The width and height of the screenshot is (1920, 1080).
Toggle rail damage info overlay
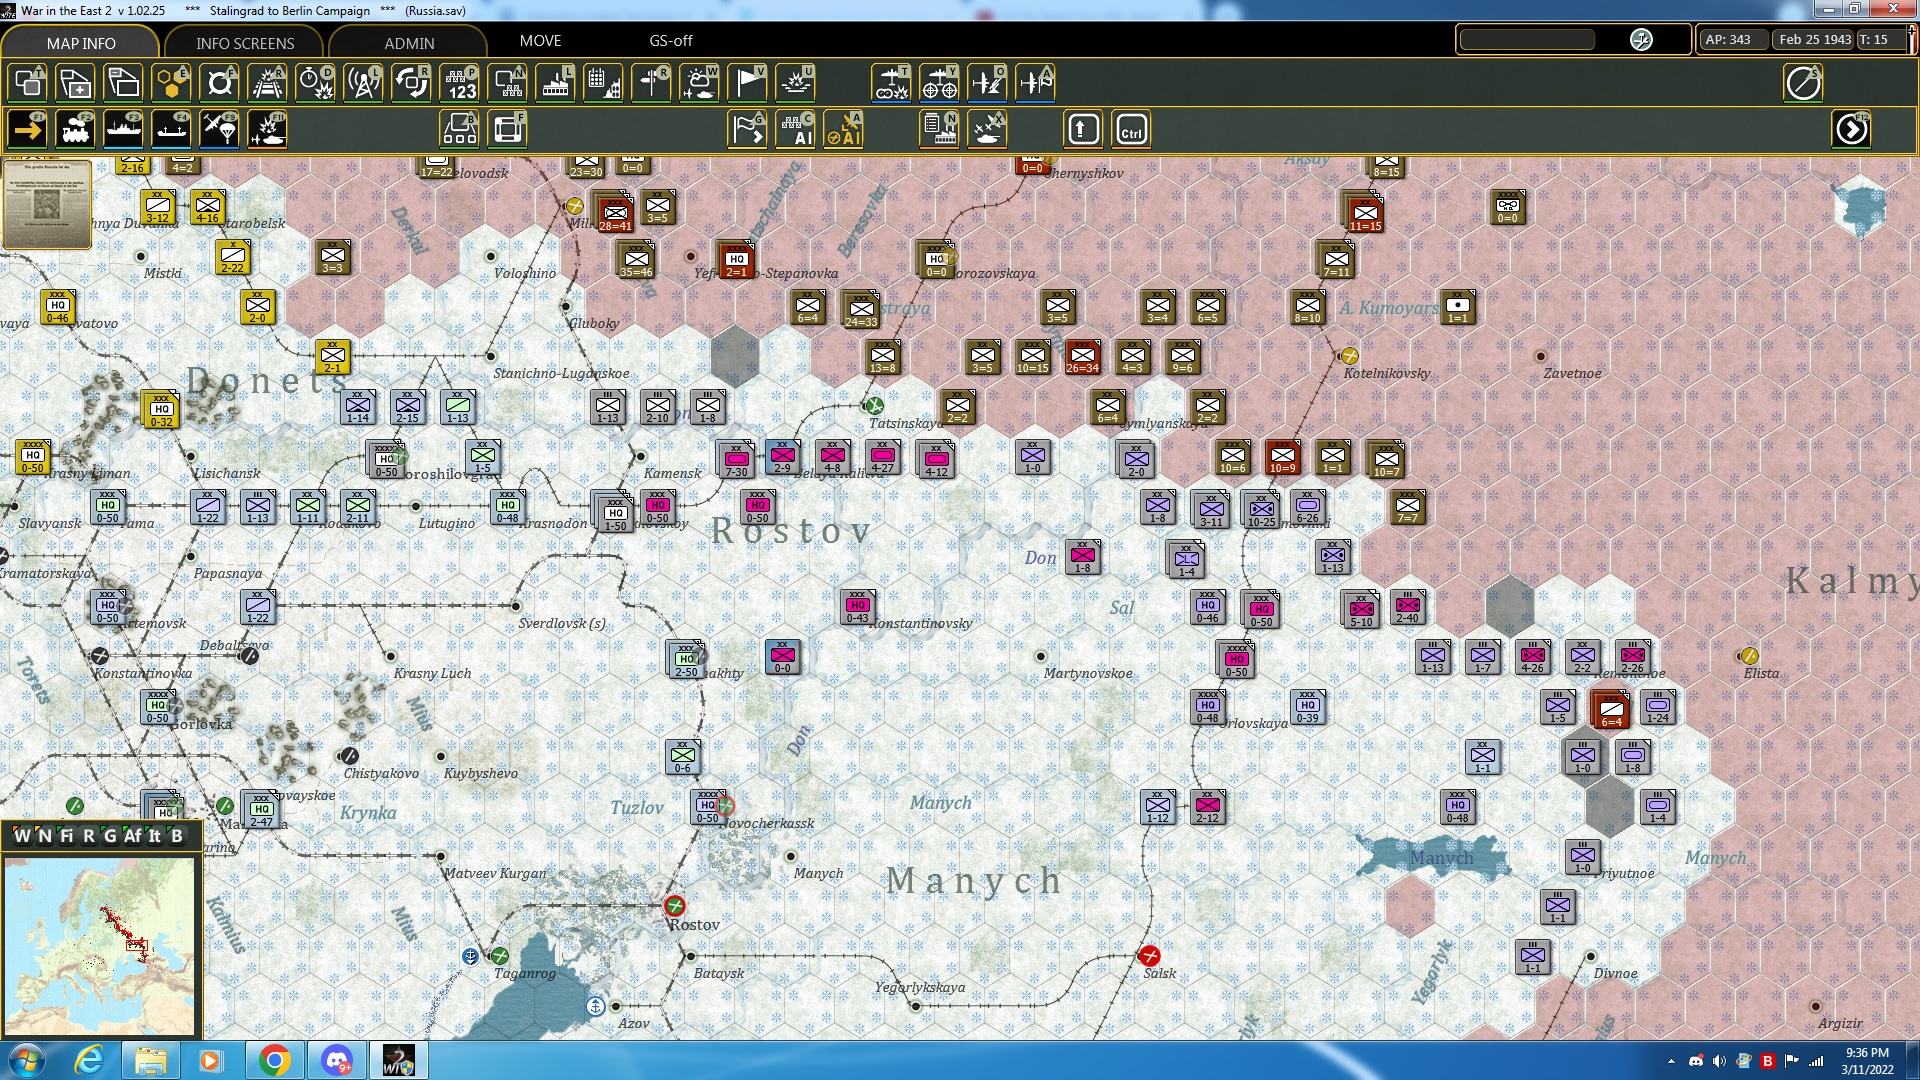(x=267, y=83)
